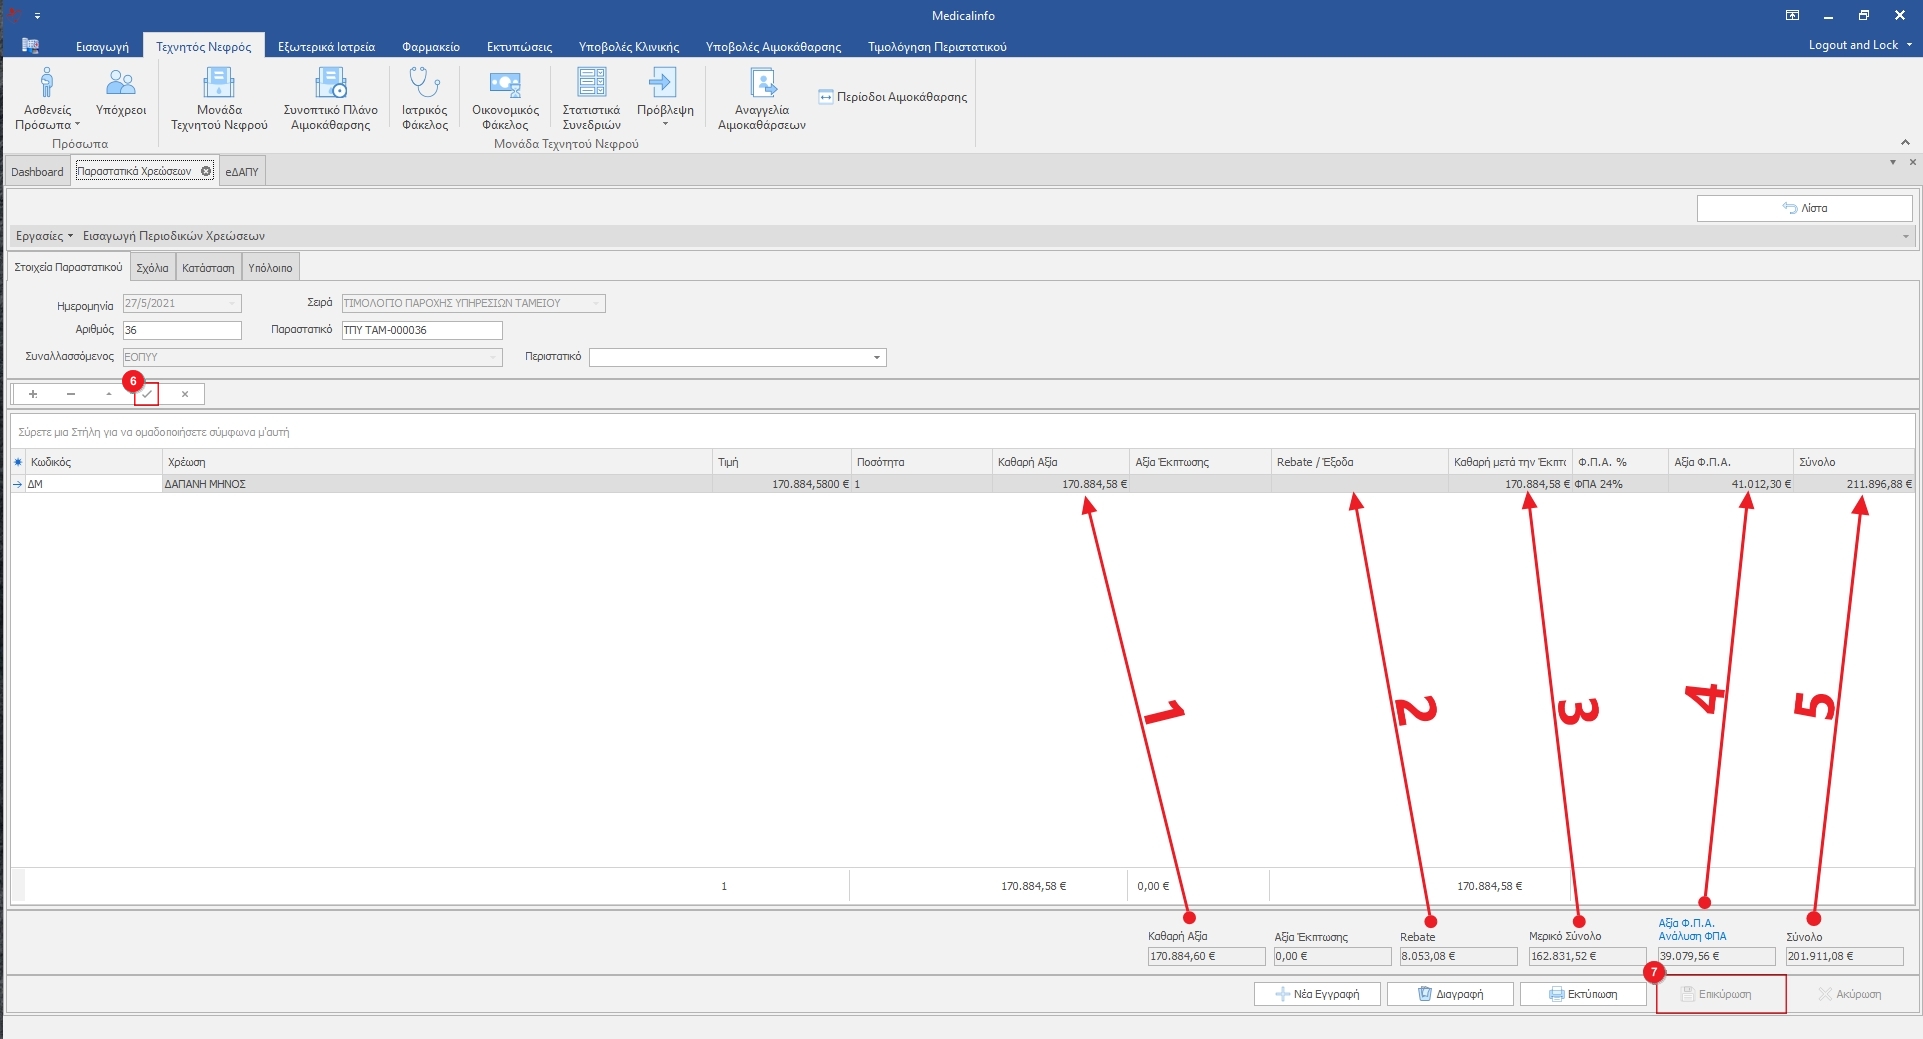The height and width of the screenshot is (1039, 1923).
Task: Switch to the Φαρμακείο ribbon tab
Action: click(x=430, y=47)
